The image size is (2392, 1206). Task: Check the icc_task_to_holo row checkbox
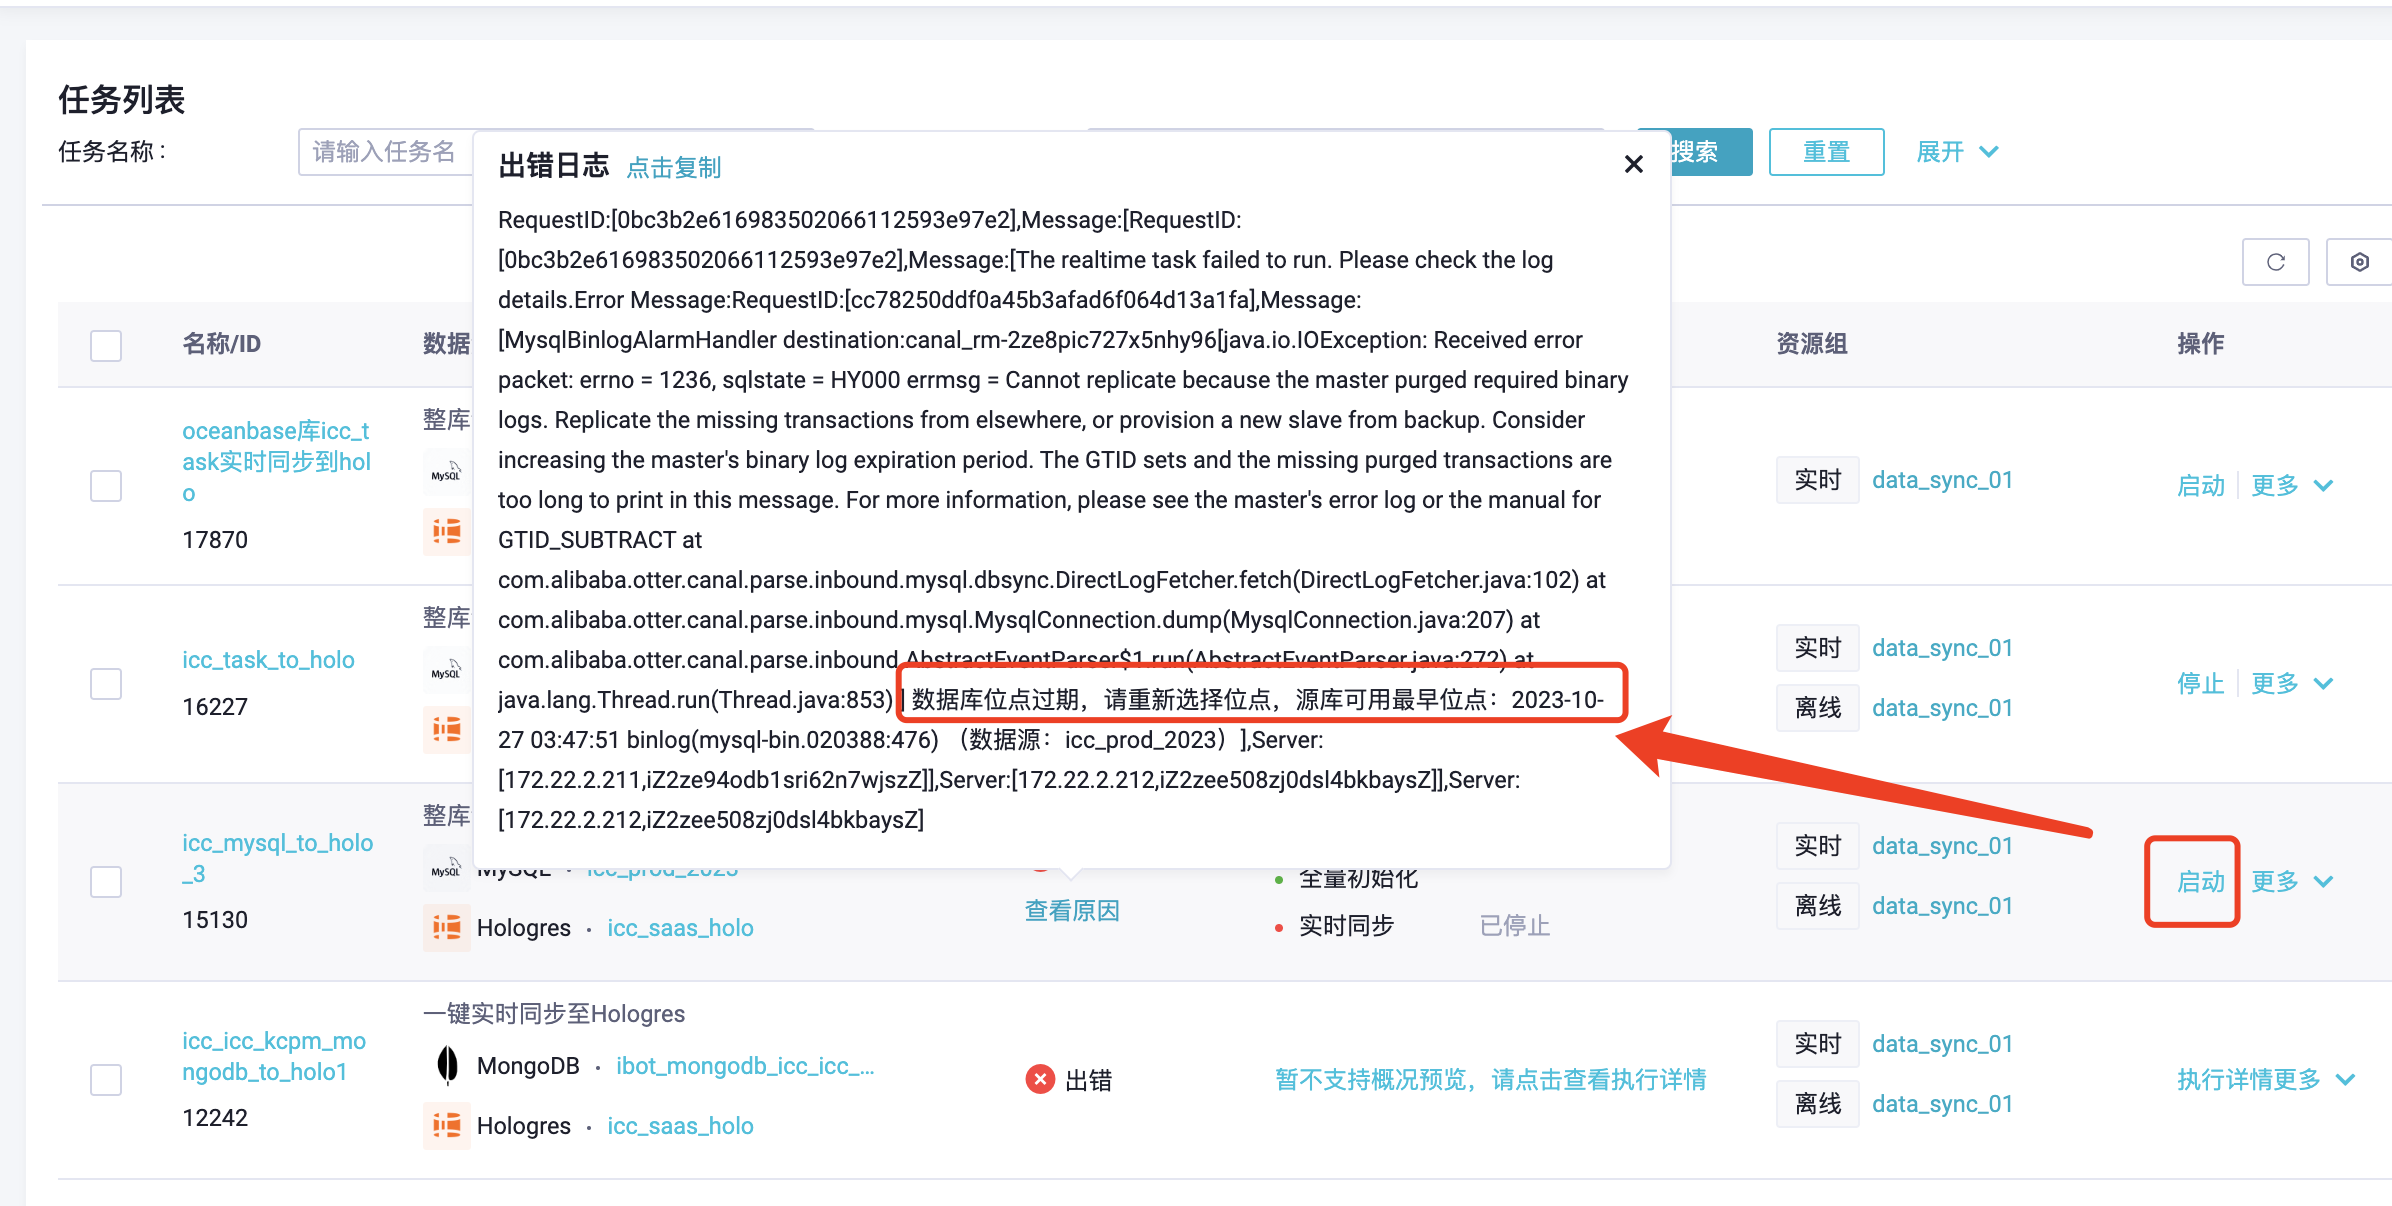(x=106, y=684)
